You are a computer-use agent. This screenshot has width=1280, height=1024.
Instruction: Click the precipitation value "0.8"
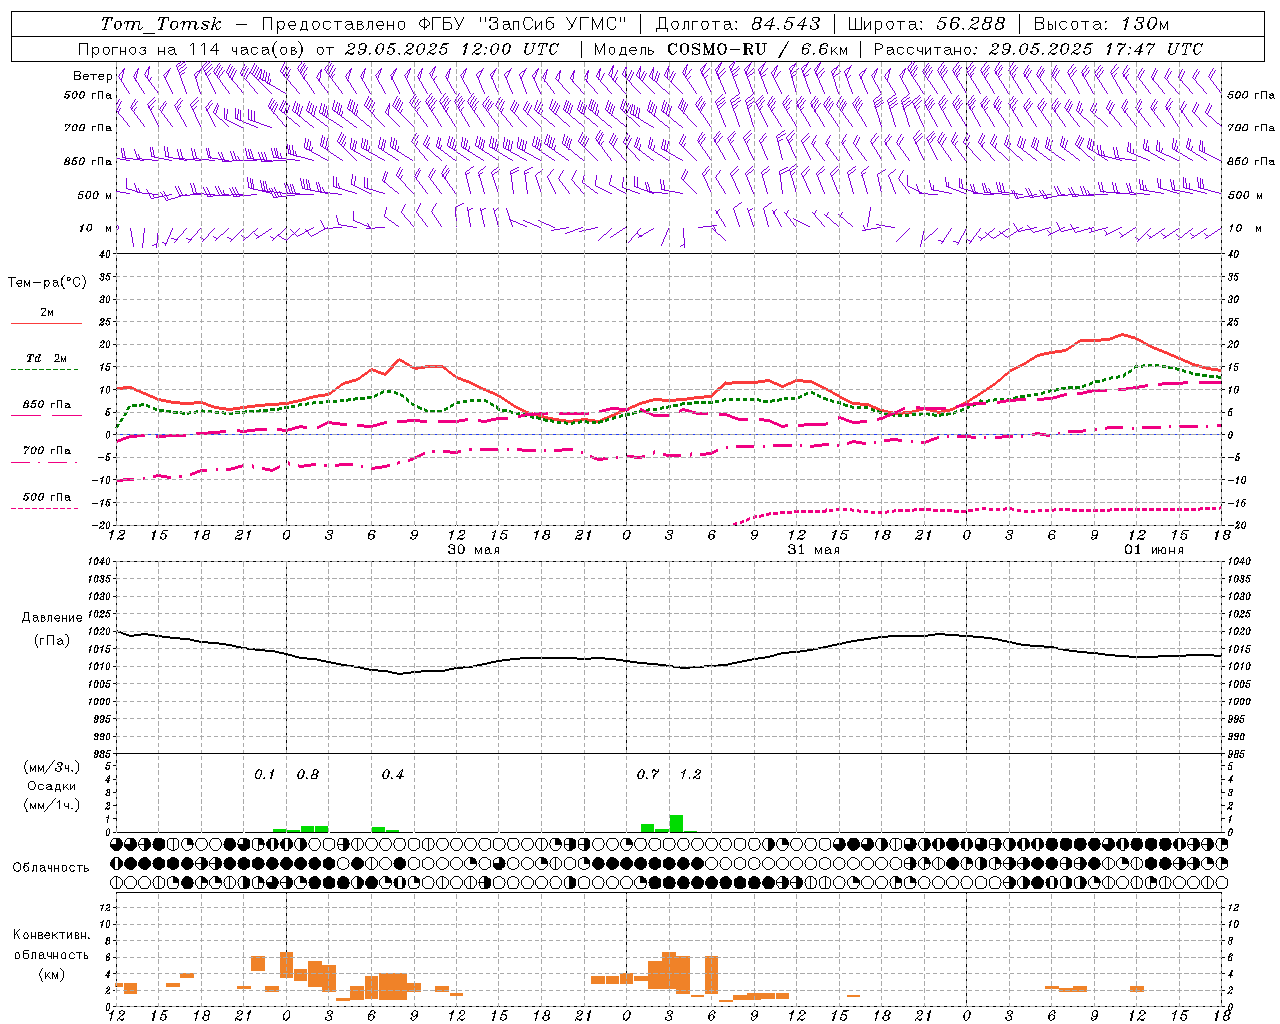coord(307,774)
